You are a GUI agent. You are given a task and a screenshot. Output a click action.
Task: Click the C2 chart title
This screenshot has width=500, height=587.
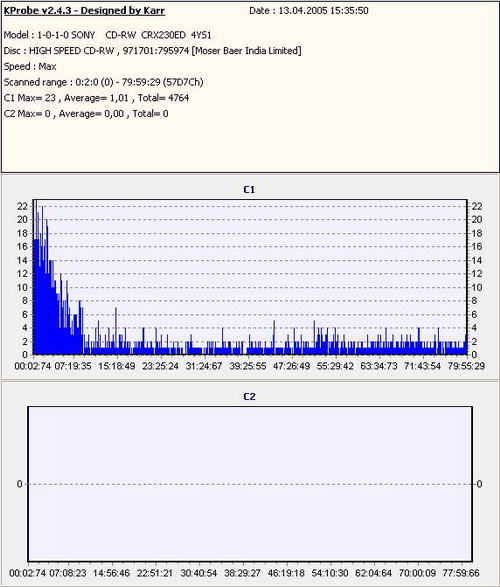pos(249,396)
